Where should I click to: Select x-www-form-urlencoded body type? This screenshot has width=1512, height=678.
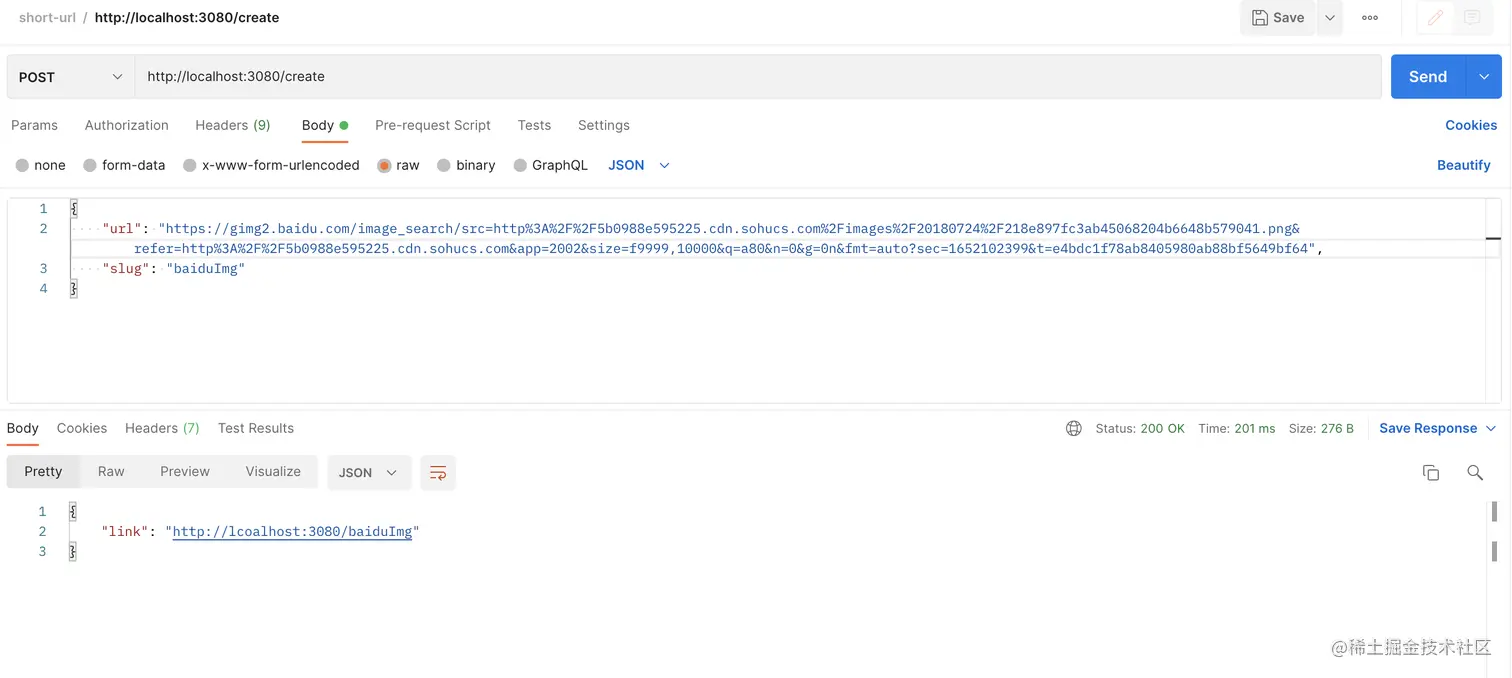[272, 165]
